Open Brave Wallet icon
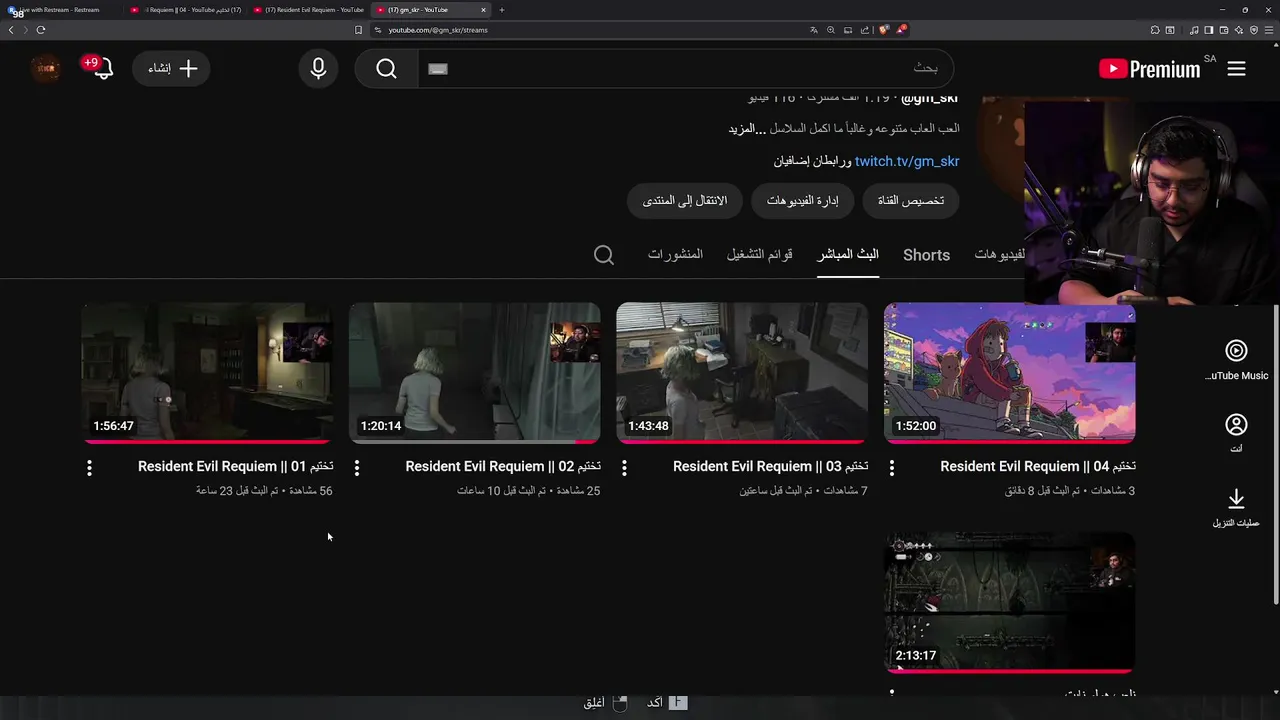This screenshot has height=720, width=1280. click(x=1223, y=30)
